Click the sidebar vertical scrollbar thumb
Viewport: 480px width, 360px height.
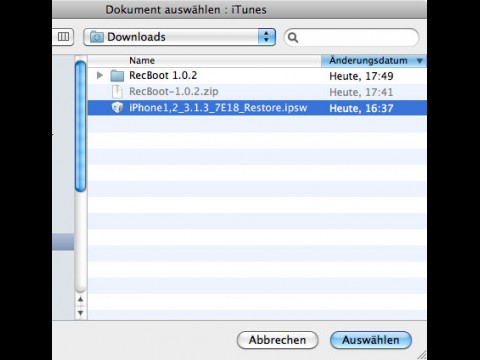(80, 126)
